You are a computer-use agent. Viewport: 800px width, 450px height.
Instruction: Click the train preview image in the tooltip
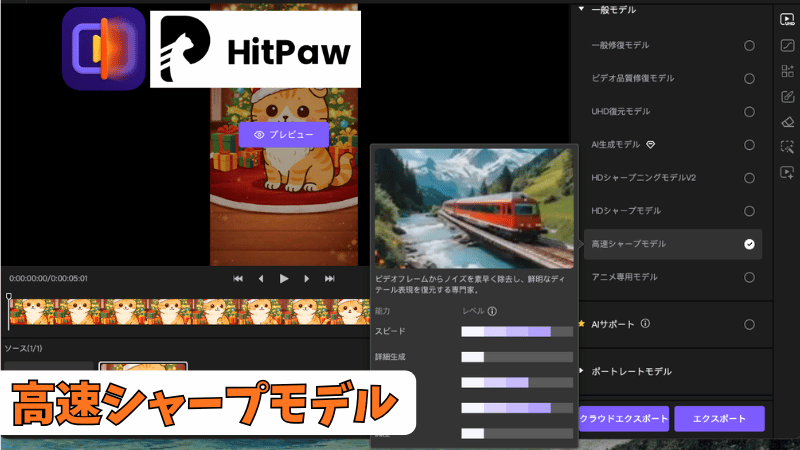[x=474, y=209]
